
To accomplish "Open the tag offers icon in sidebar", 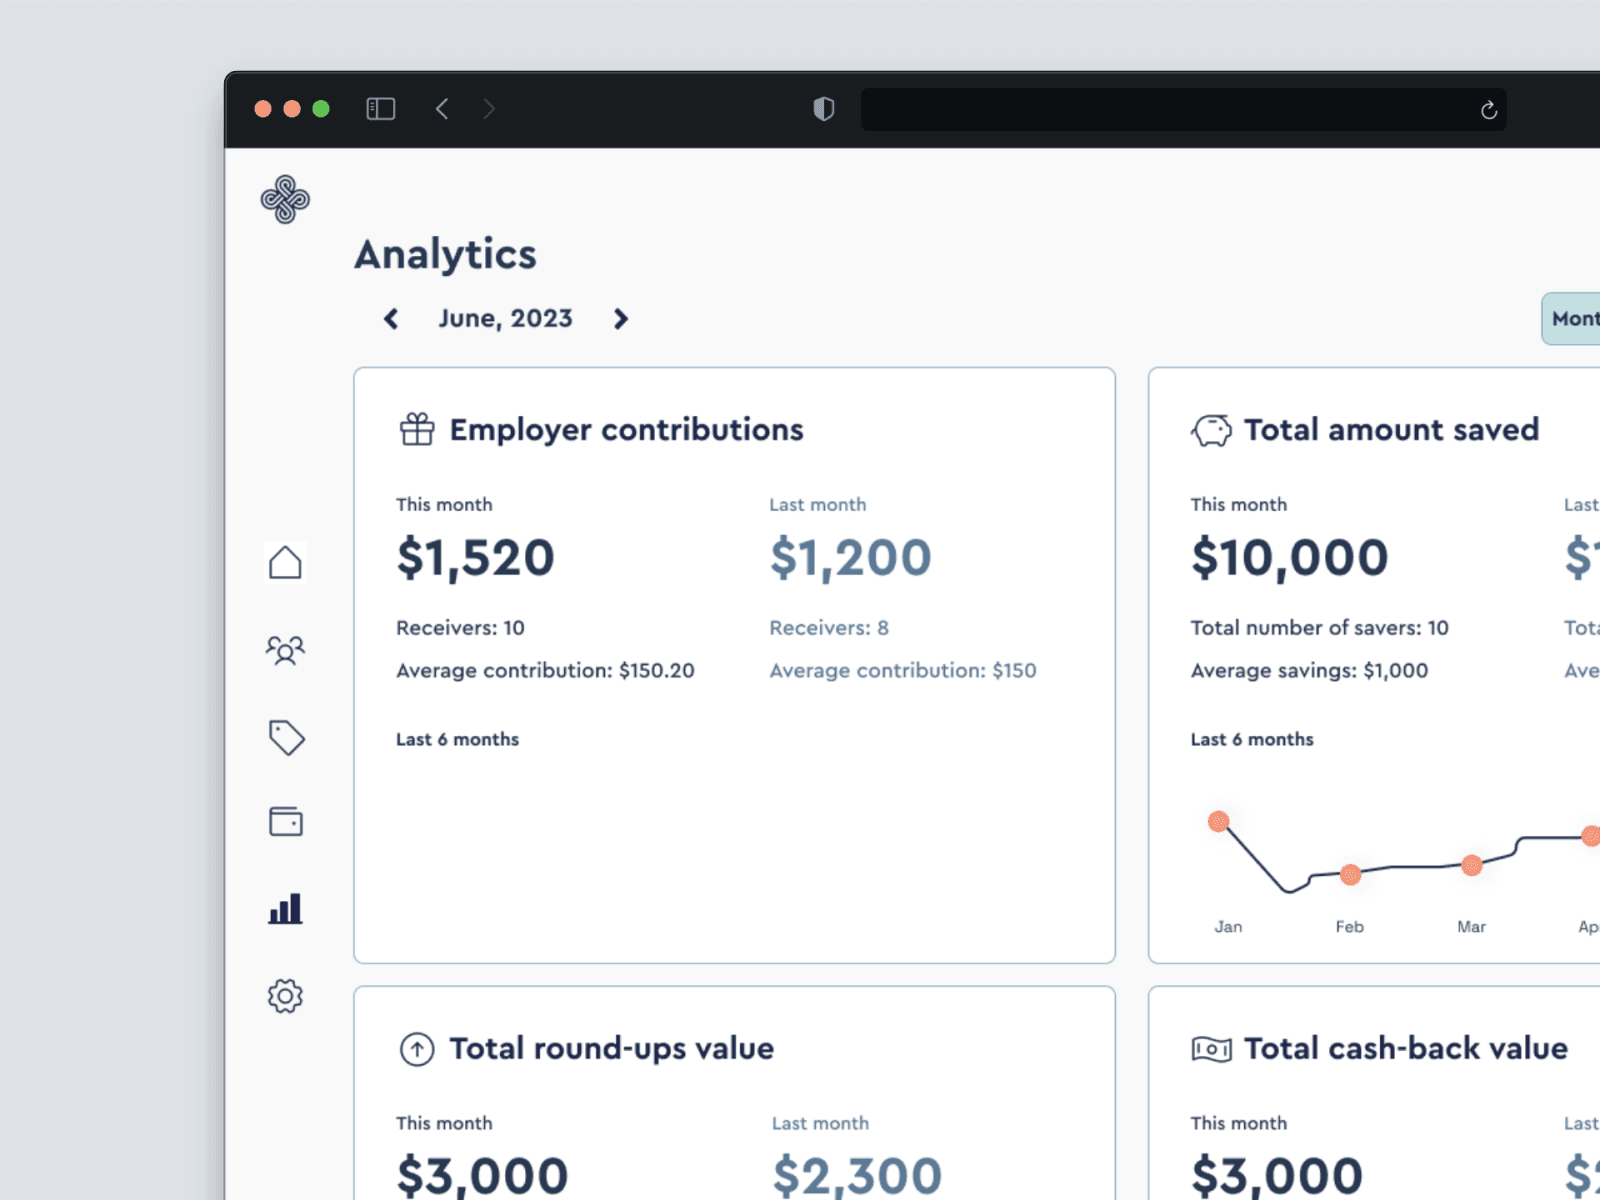I will (286, 737).
